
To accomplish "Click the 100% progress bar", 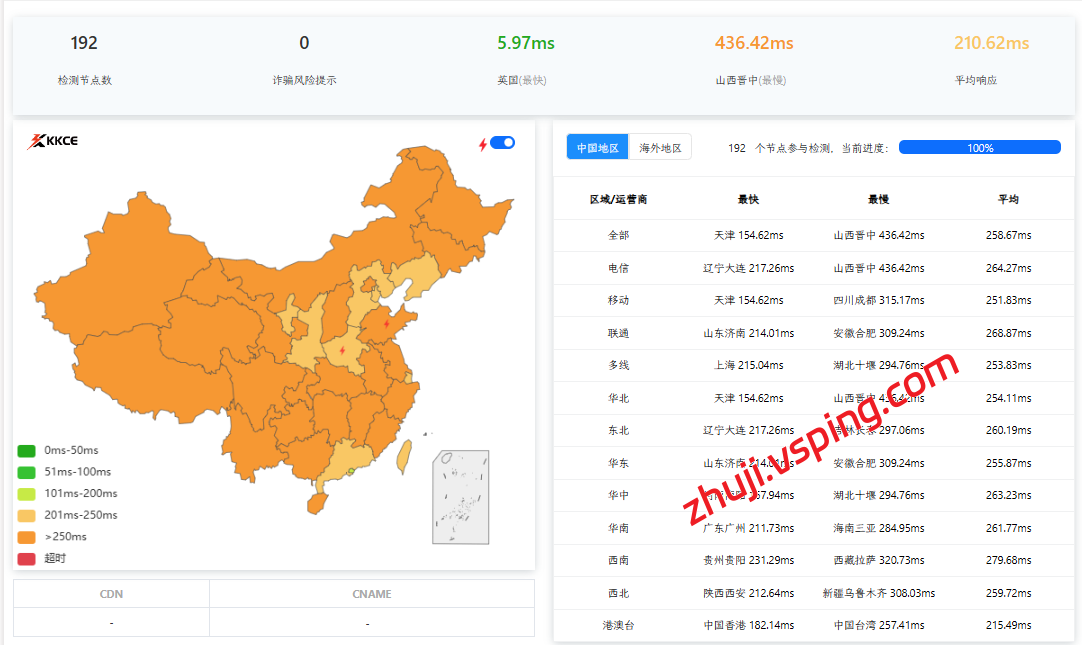I will pyautogui.click(x=979, y=148).
